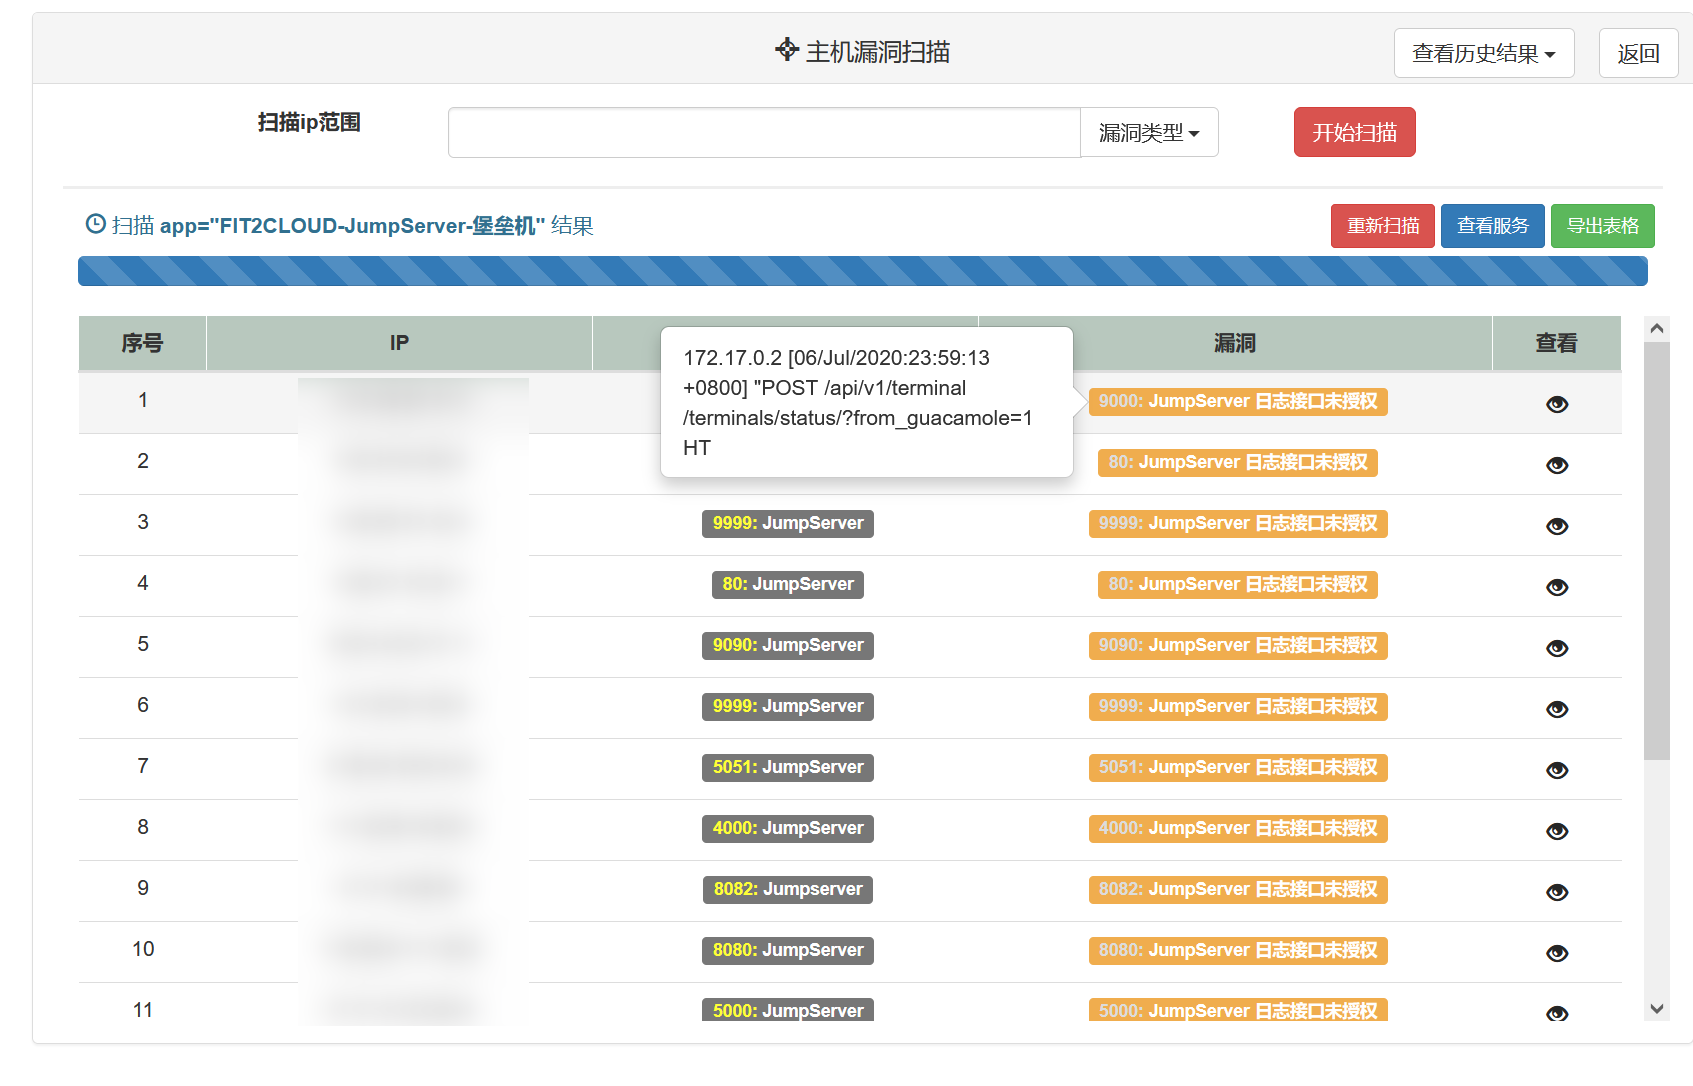Click vulnerability tag 9090: JumpServer 日志接口未授权
The height and width of the screenshot is (1086, 1693).
tap(1238, 645)
